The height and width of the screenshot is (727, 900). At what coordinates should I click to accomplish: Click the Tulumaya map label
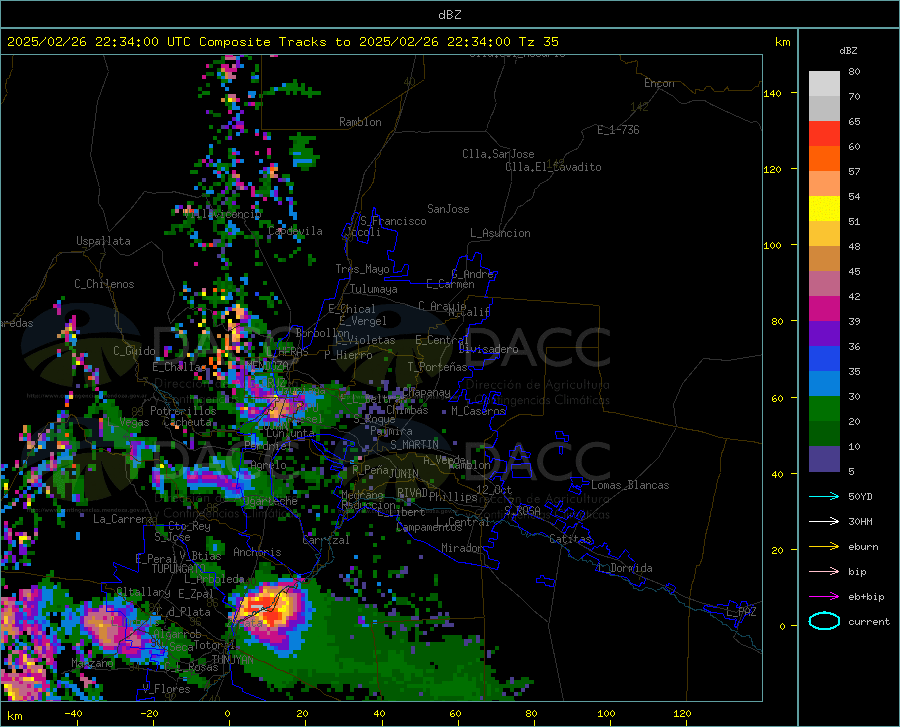(374, 289)
